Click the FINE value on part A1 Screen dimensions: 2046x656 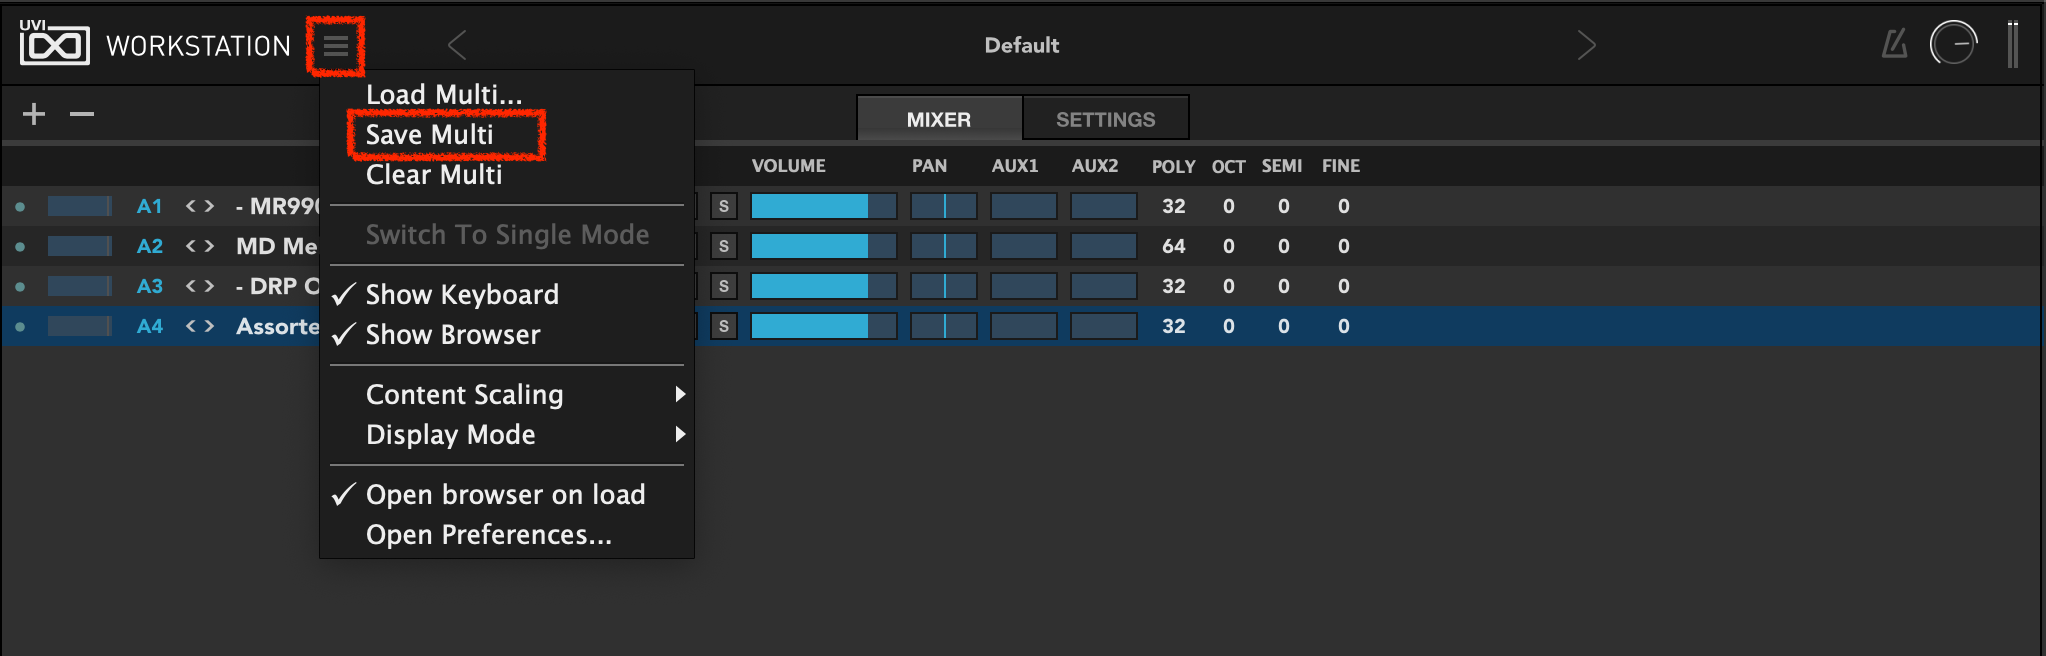tap(1344, 206)
